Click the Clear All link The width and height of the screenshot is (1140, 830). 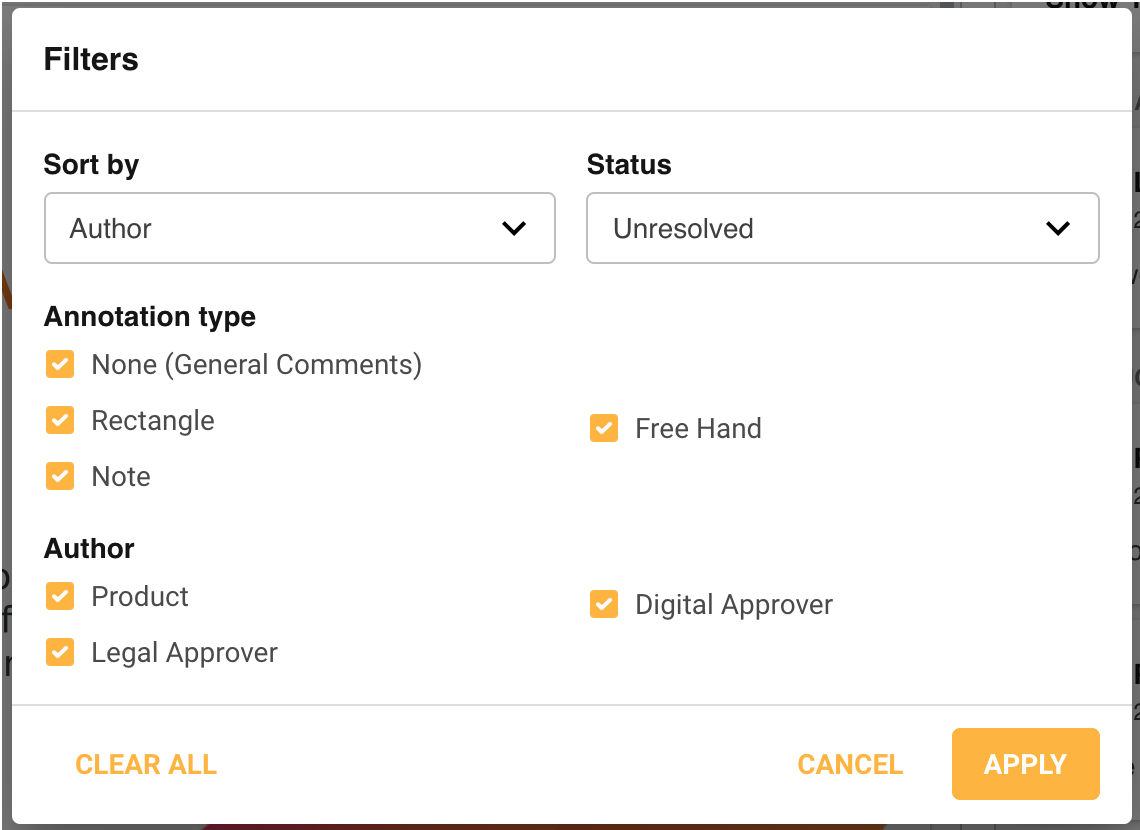click(x=146, y=764)
